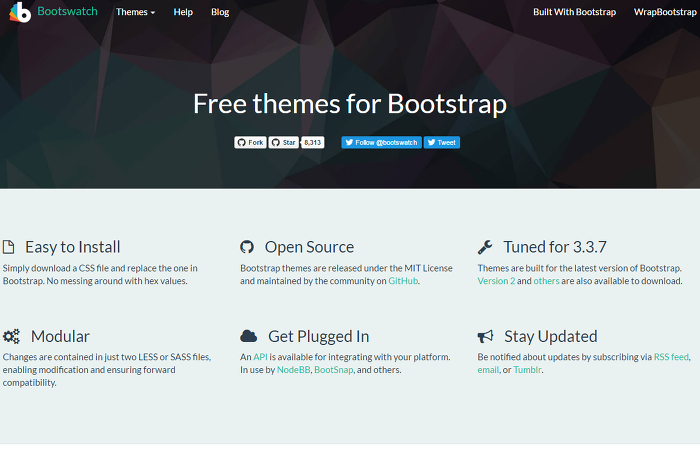Viewport: 700px width, 457px height.
Task: Click the wrench icon beside Tuned for 3.3.7
Action: 485,247
